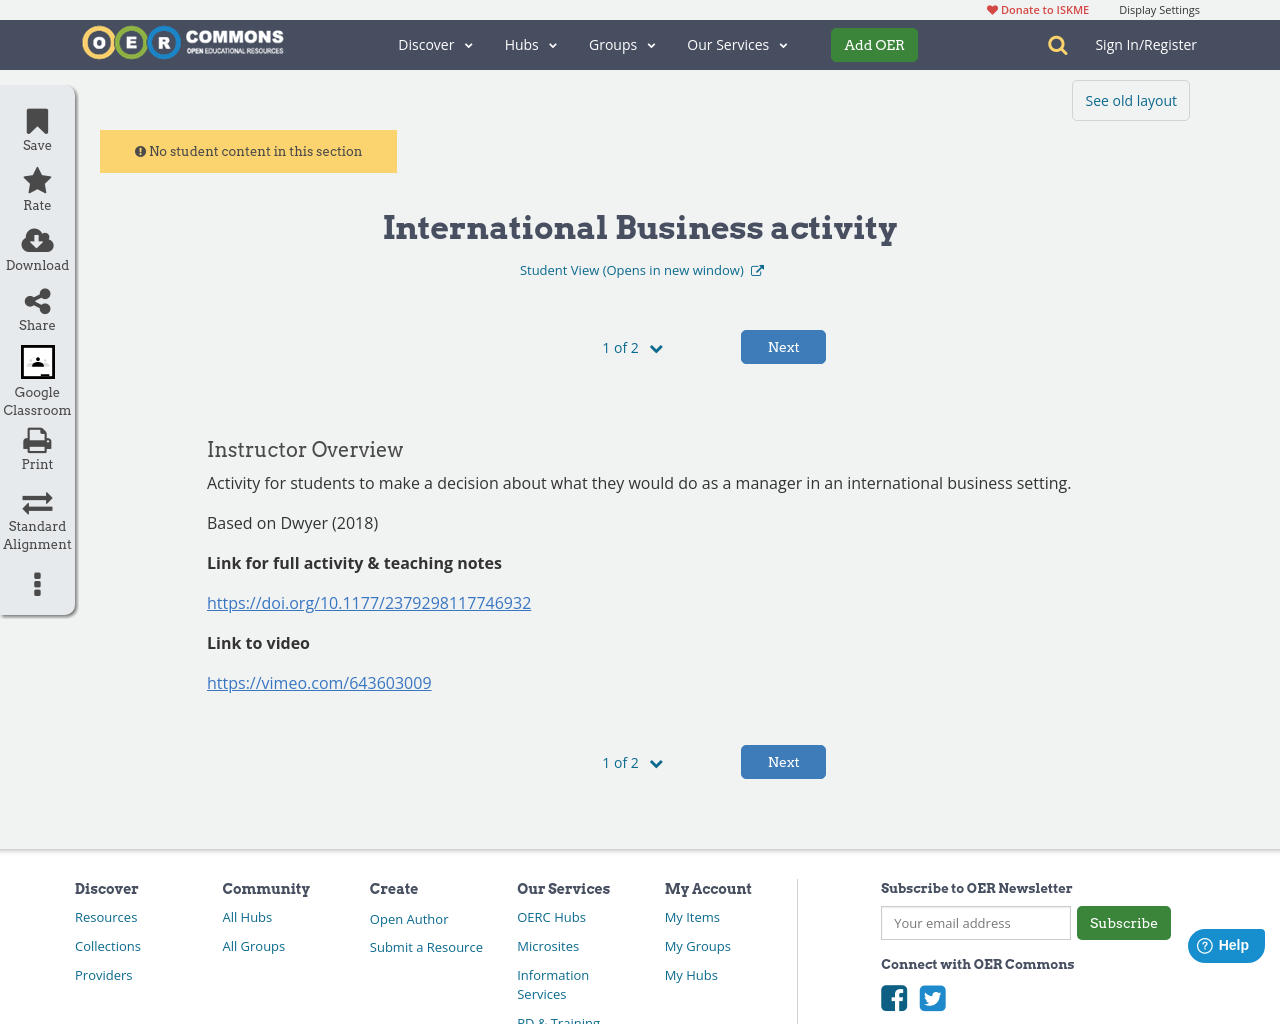Open the Our Services menu

(736, 44)
